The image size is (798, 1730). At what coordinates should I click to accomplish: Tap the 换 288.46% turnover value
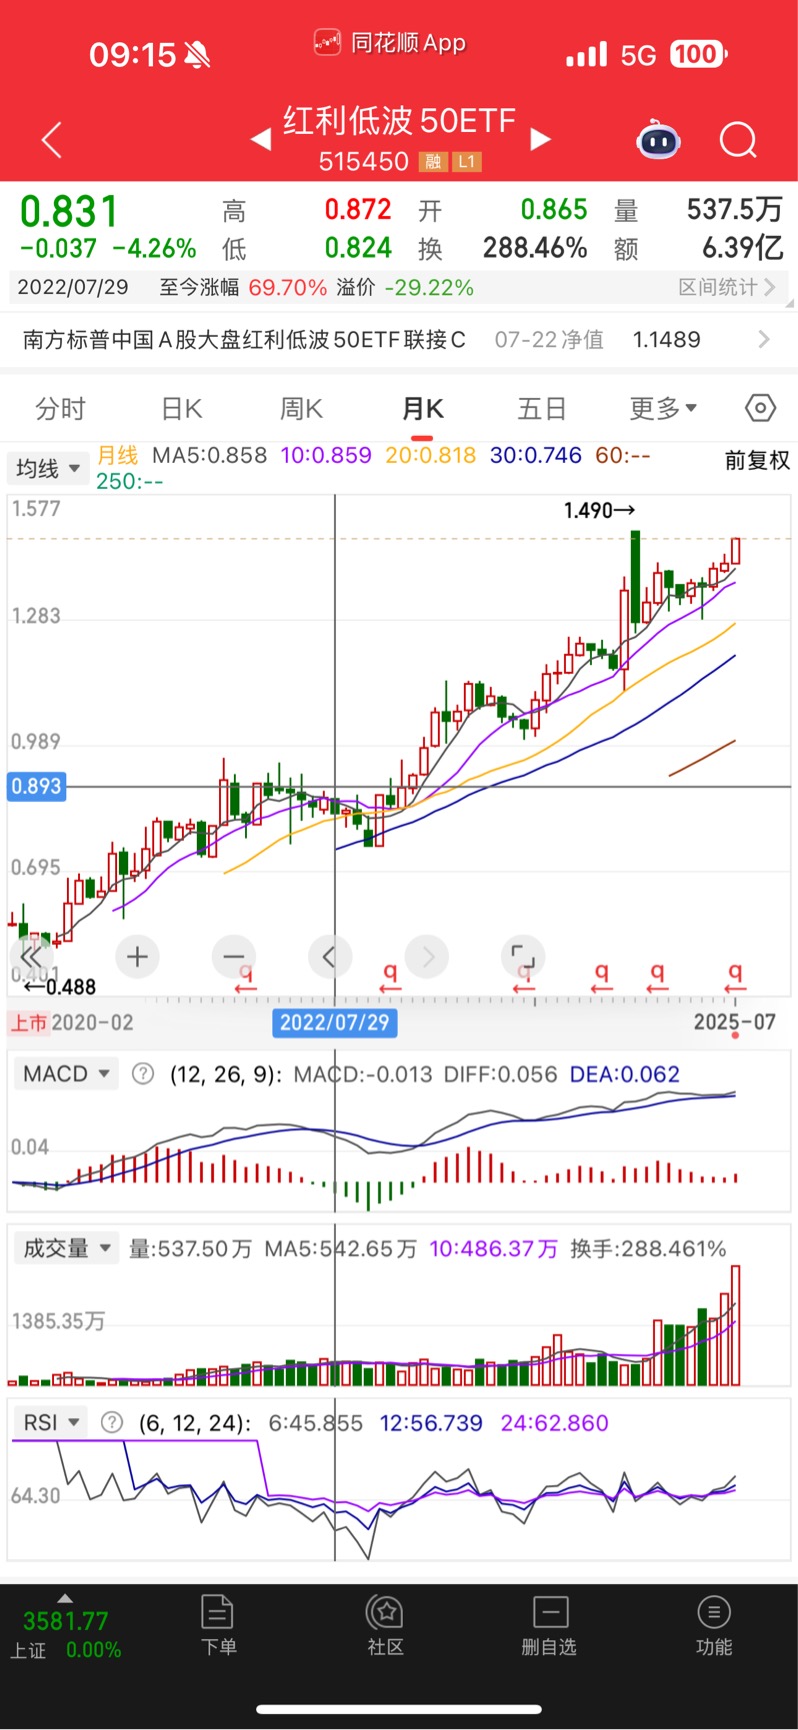(x=503, y=248)
